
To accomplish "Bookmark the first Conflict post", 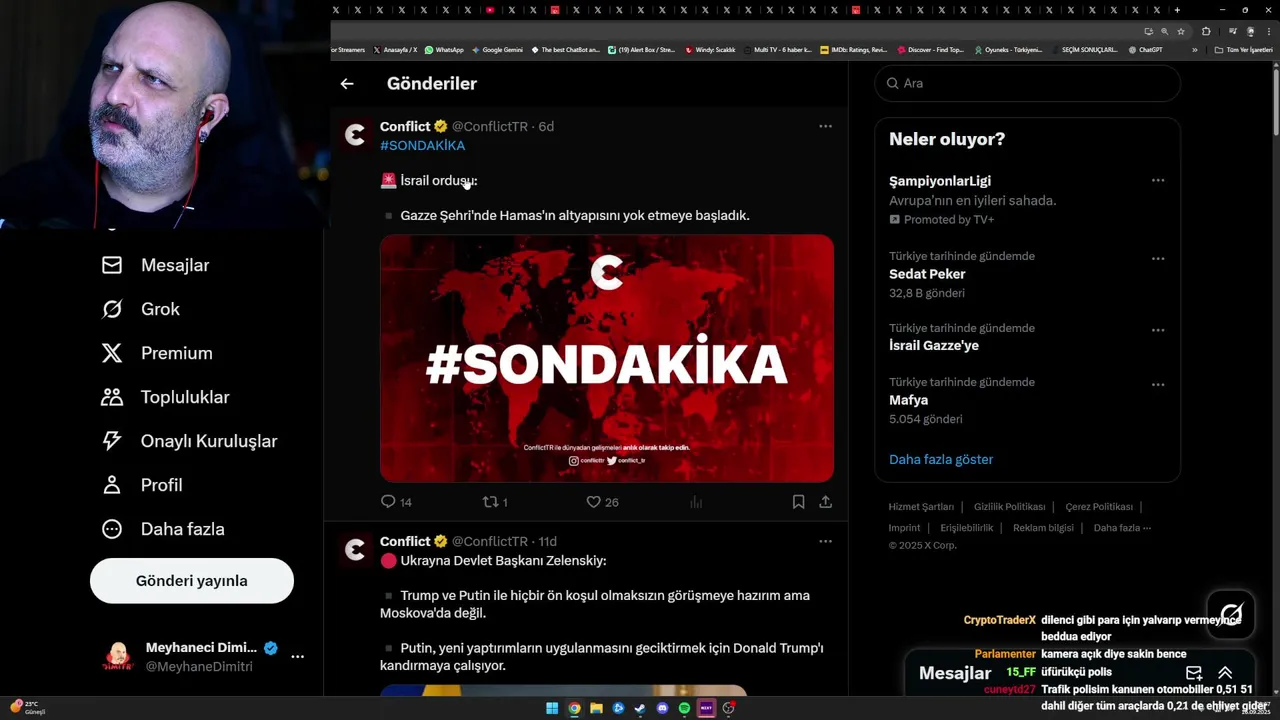I will pyautogui.click(x=798, y=502).
